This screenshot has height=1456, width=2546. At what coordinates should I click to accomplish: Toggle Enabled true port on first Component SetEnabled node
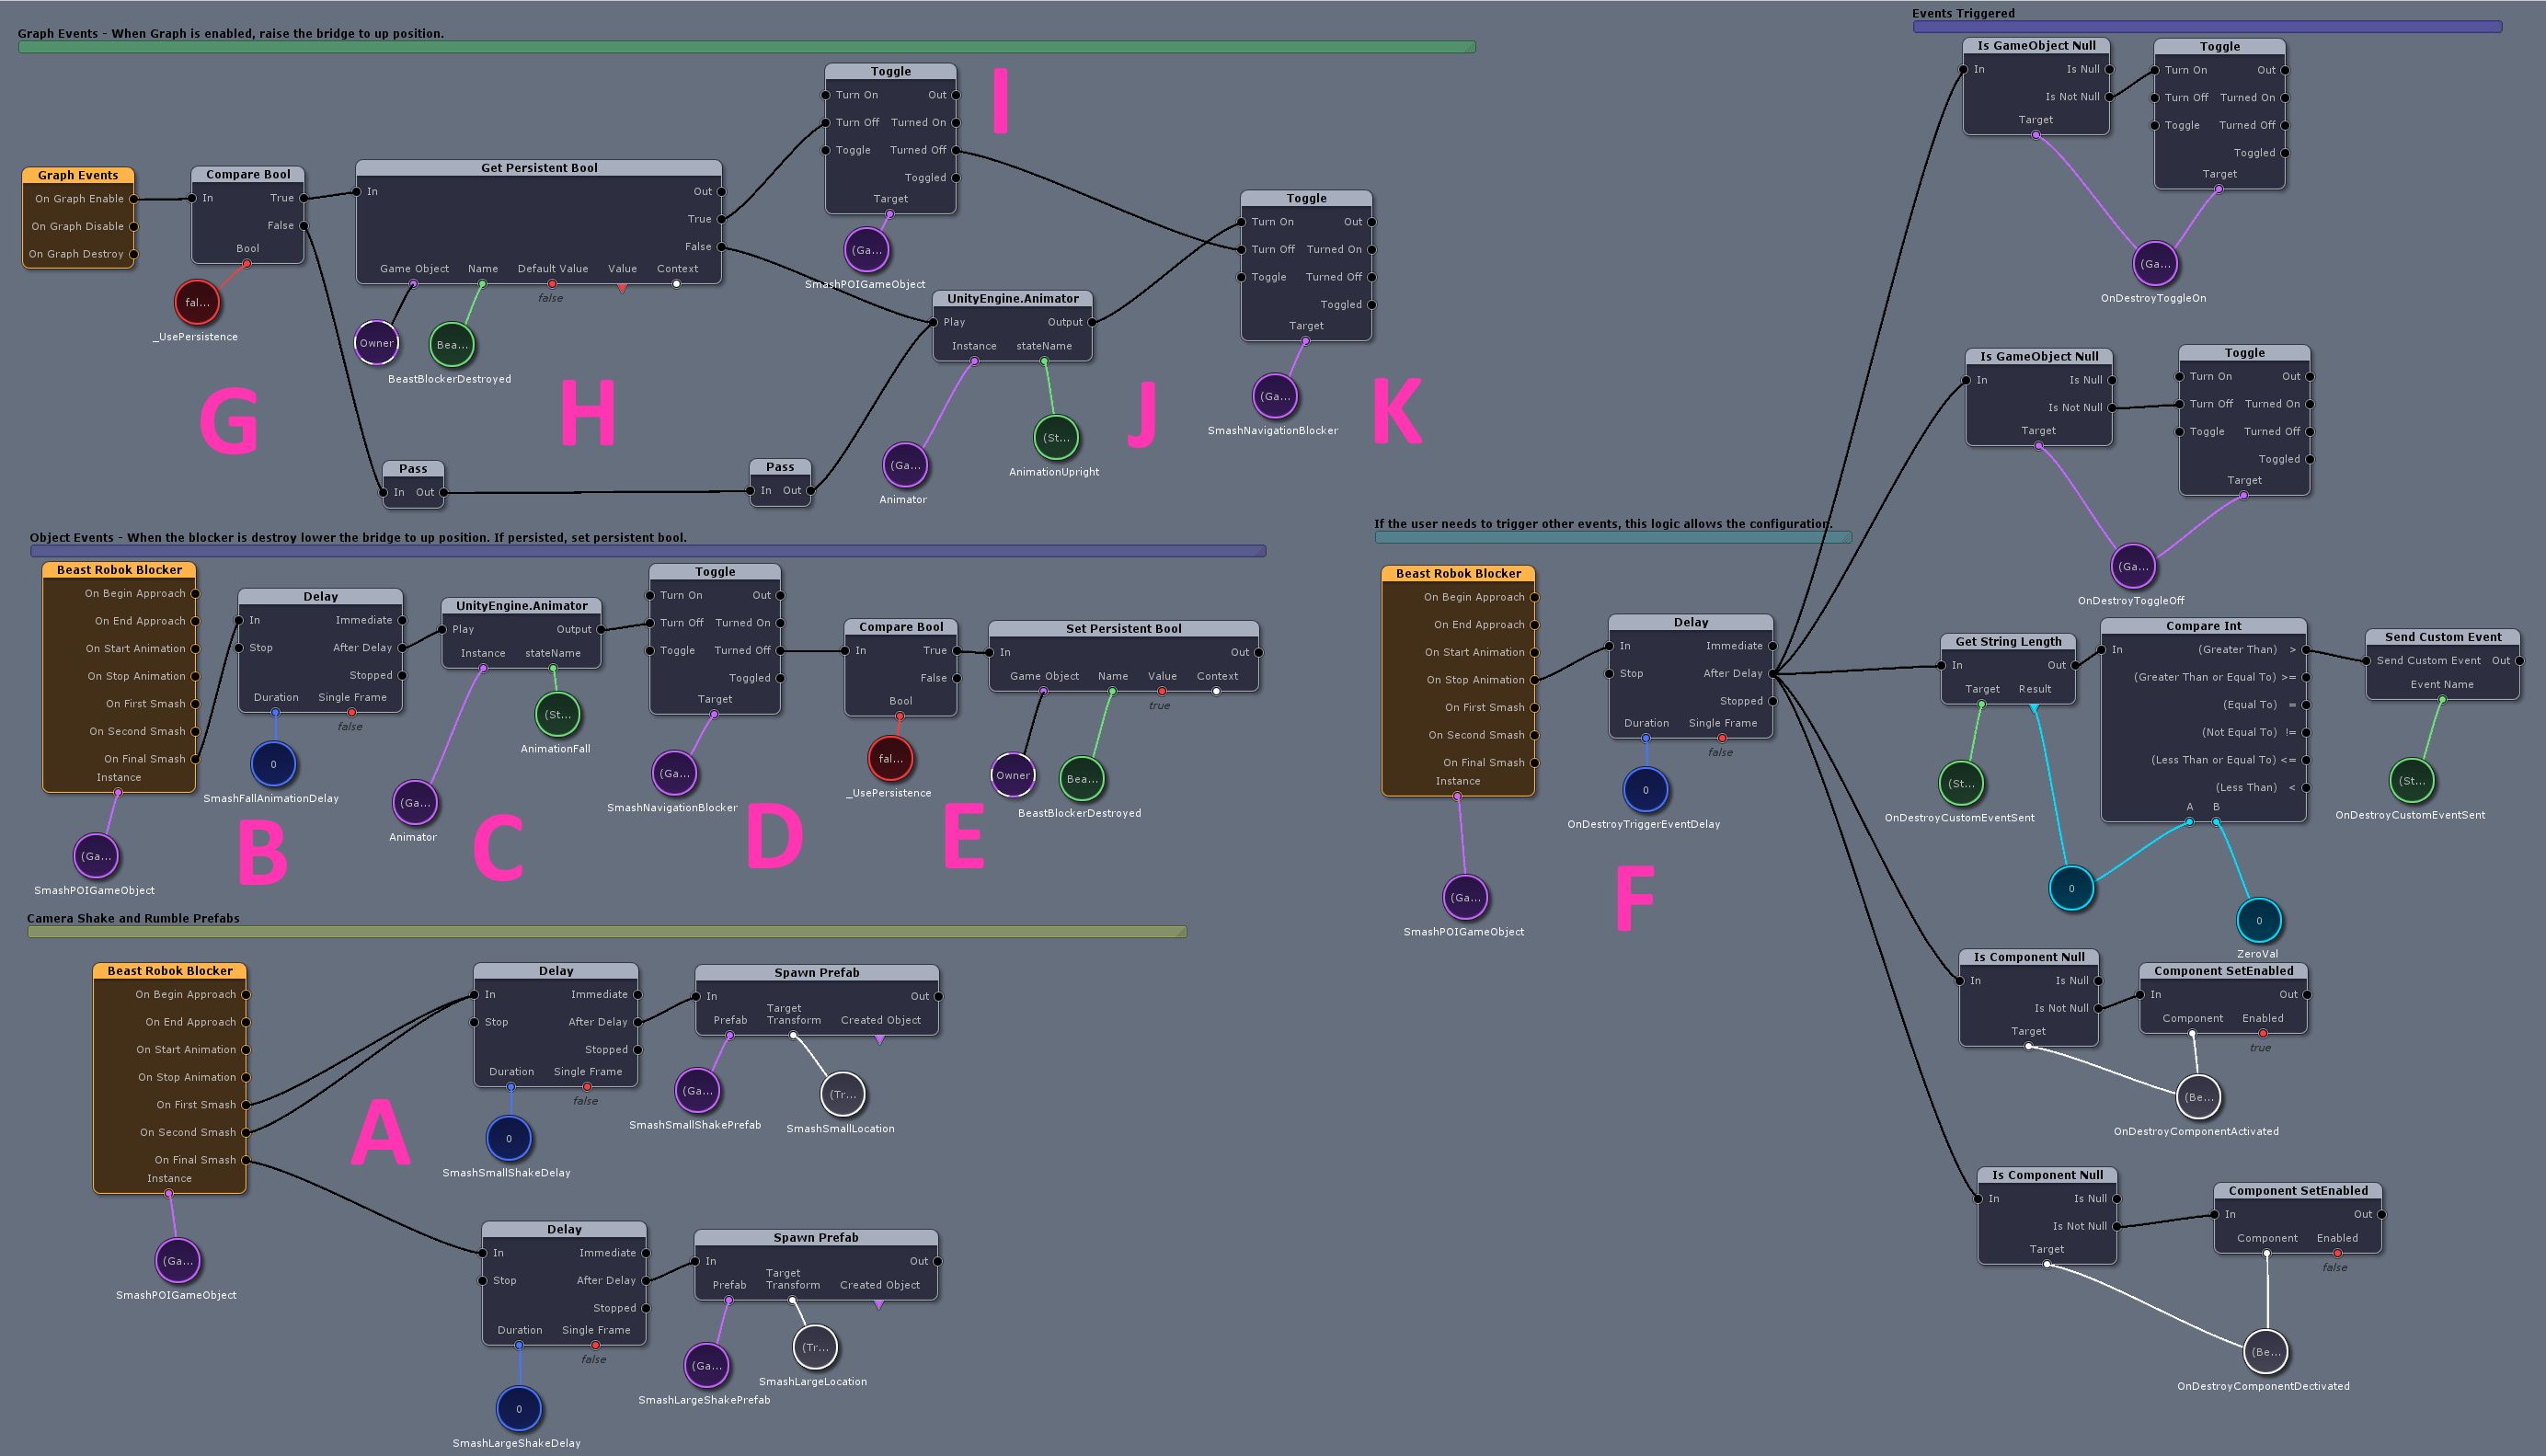click(2262, 1033)
